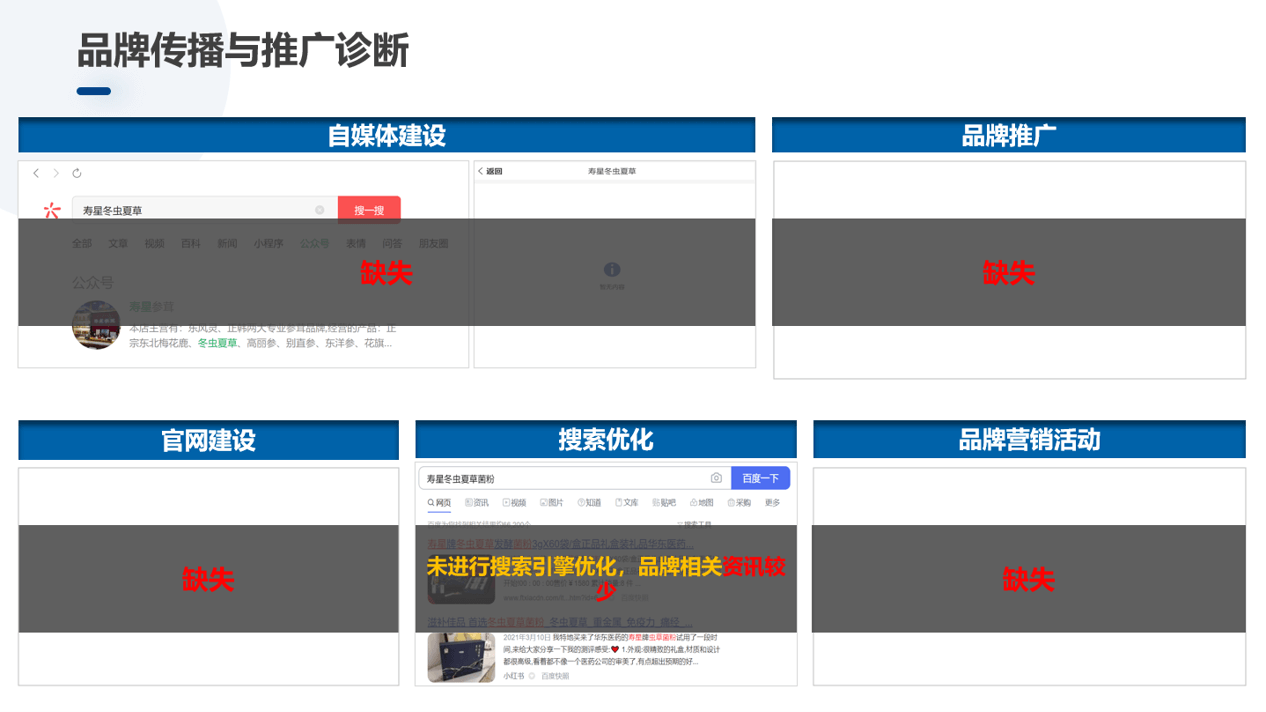1266x712 pixels.
Task: Click the 返回 back chevron
Action: [481, 172]
